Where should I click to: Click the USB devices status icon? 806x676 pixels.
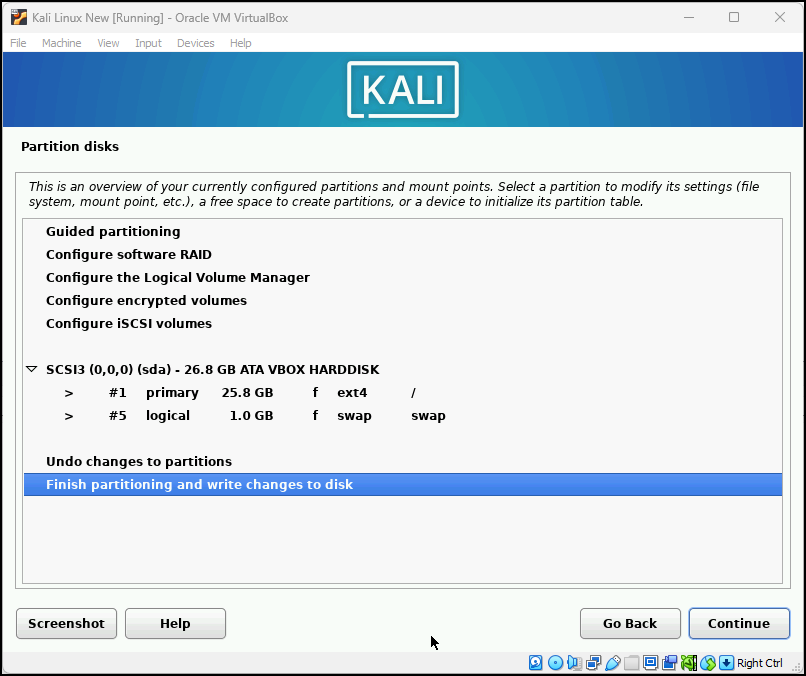612,663
